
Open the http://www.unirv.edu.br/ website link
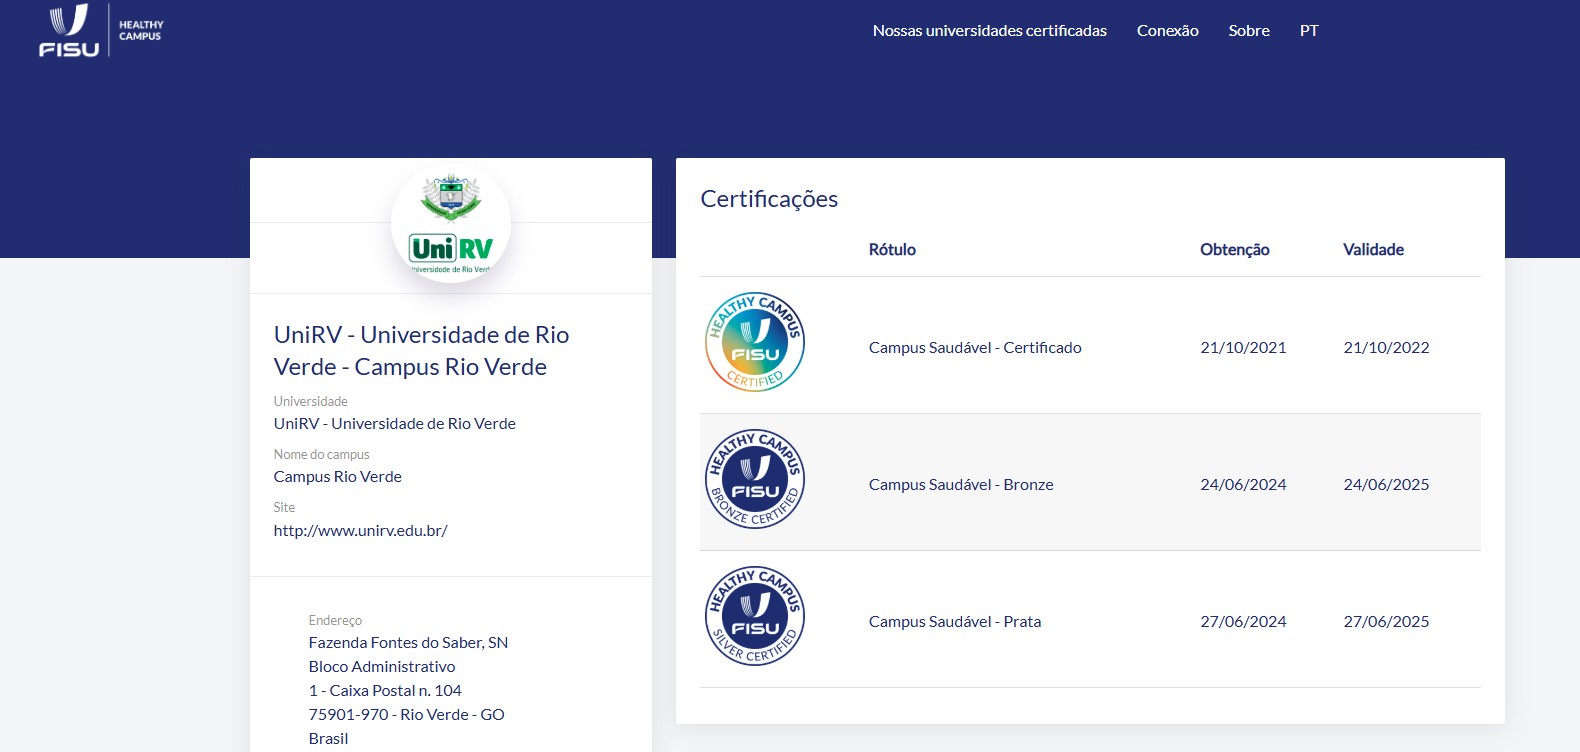coord(360,531)
